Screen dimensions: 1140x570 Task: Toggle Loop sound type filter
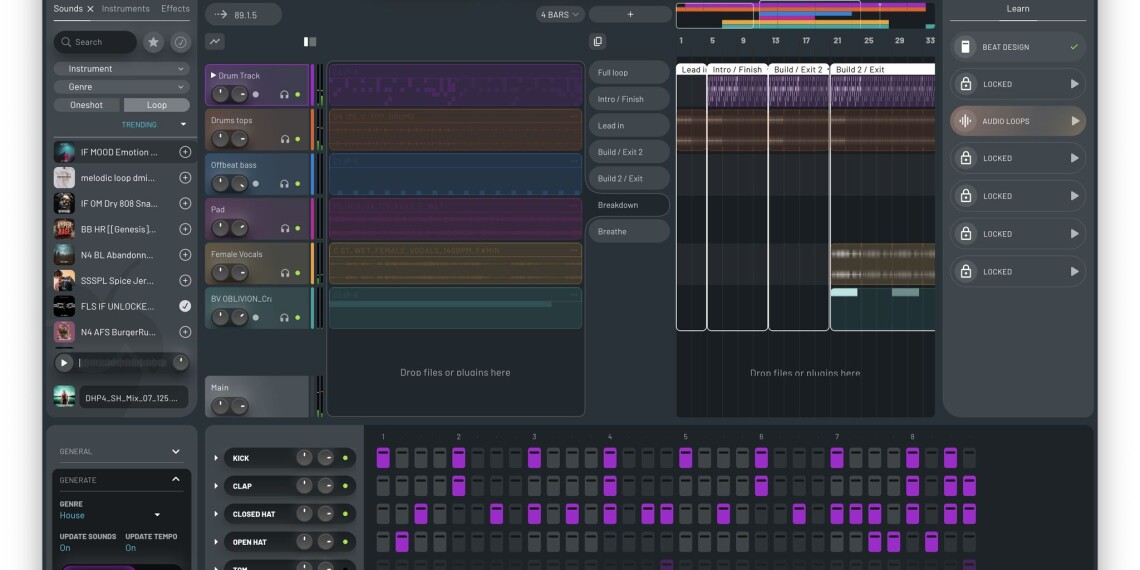(x=157, y=105)
